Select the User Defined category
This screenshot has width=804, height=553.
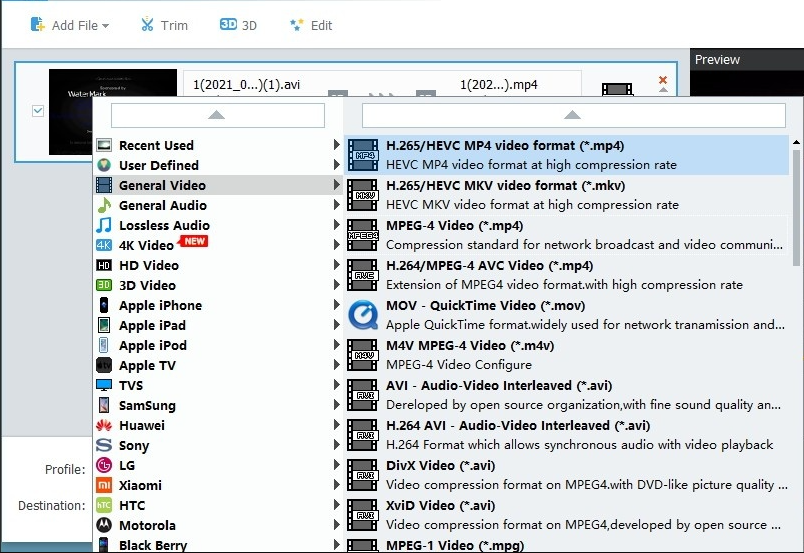pyautogui.click(x=218, y=165)
